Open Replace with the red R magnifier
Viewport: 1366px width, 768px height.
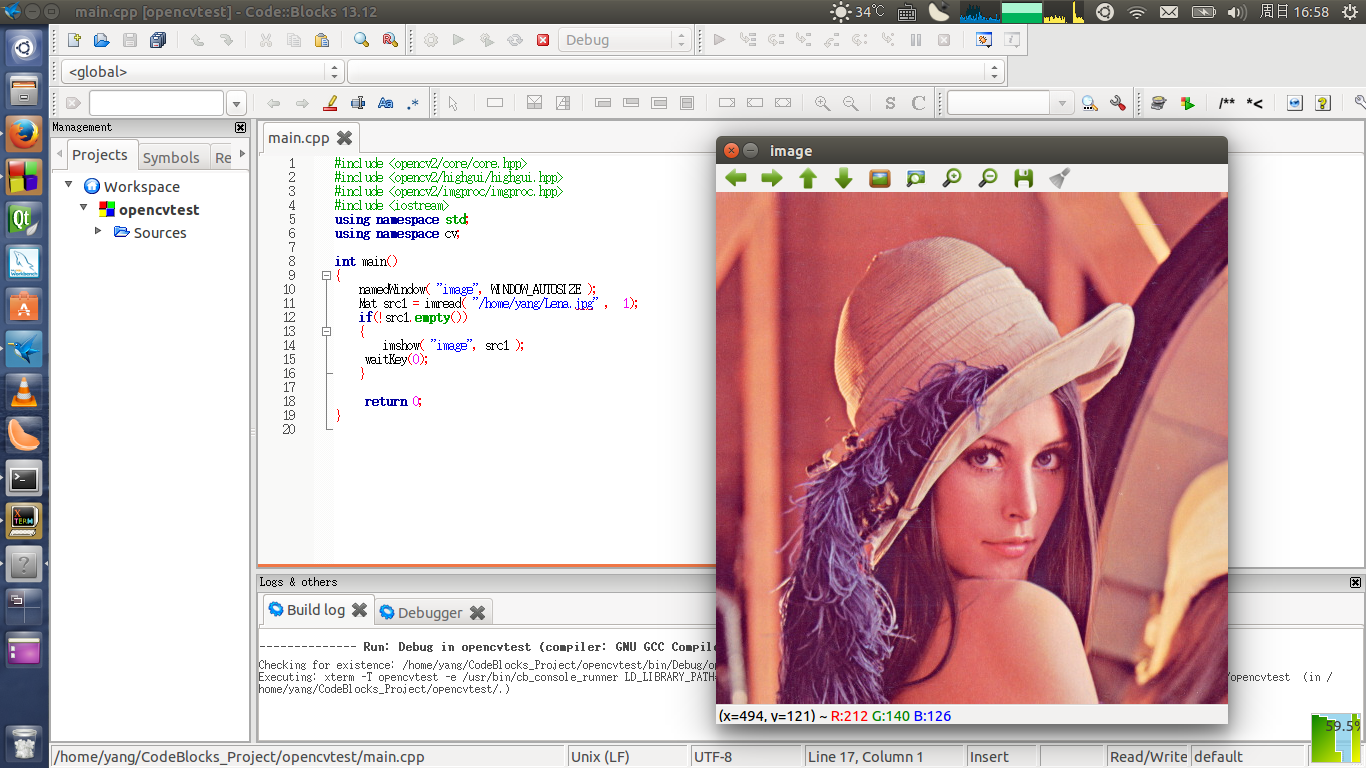[390, 40]
